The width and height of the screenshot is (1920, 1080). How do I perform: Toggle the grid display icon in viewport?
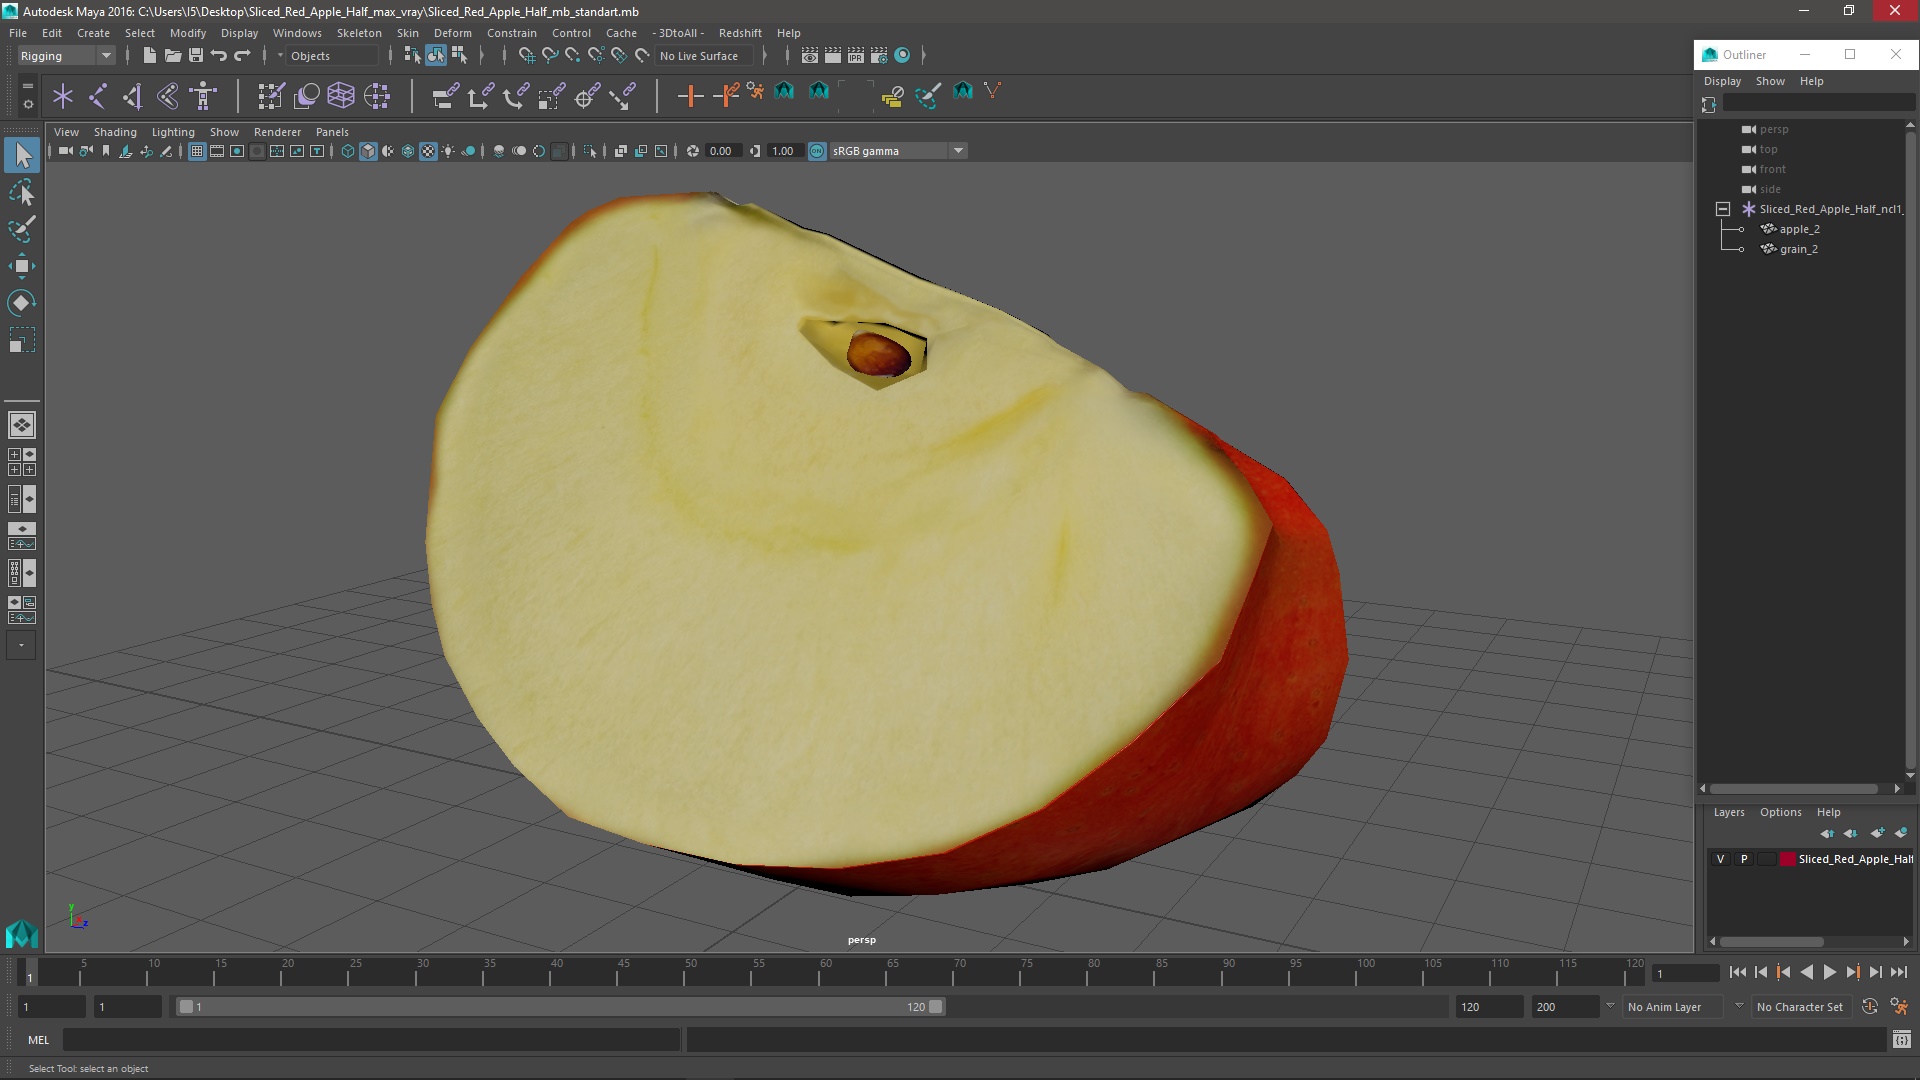197,151
